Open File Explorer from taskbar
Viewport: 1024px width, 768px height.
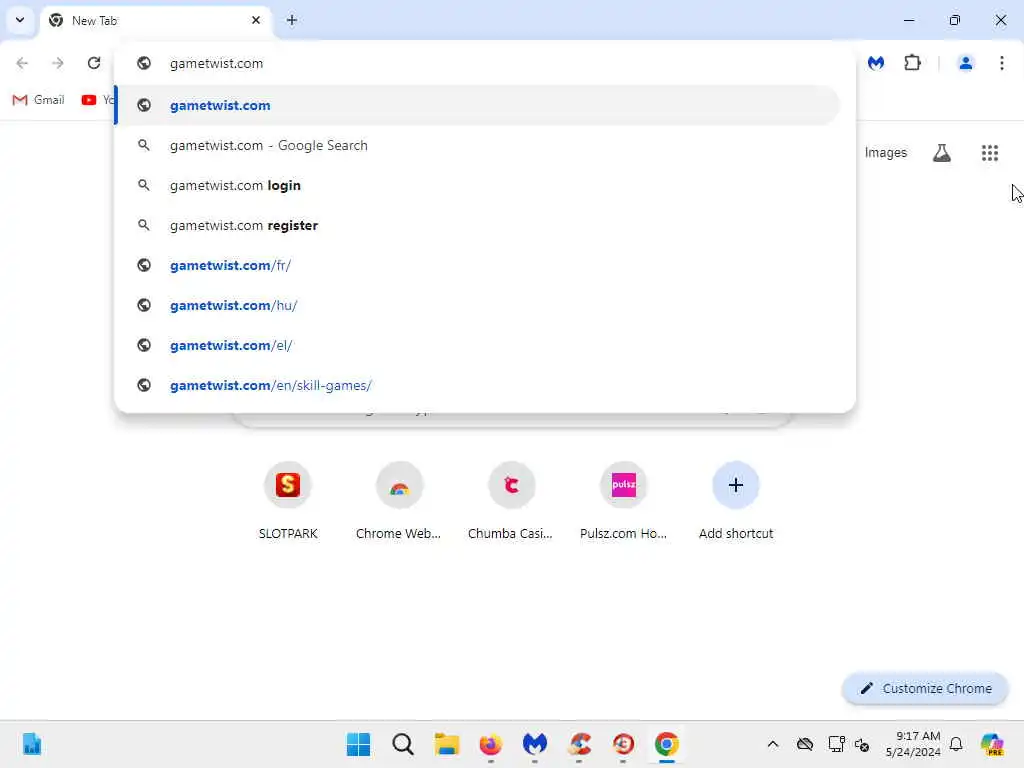(x=447, y=744)
